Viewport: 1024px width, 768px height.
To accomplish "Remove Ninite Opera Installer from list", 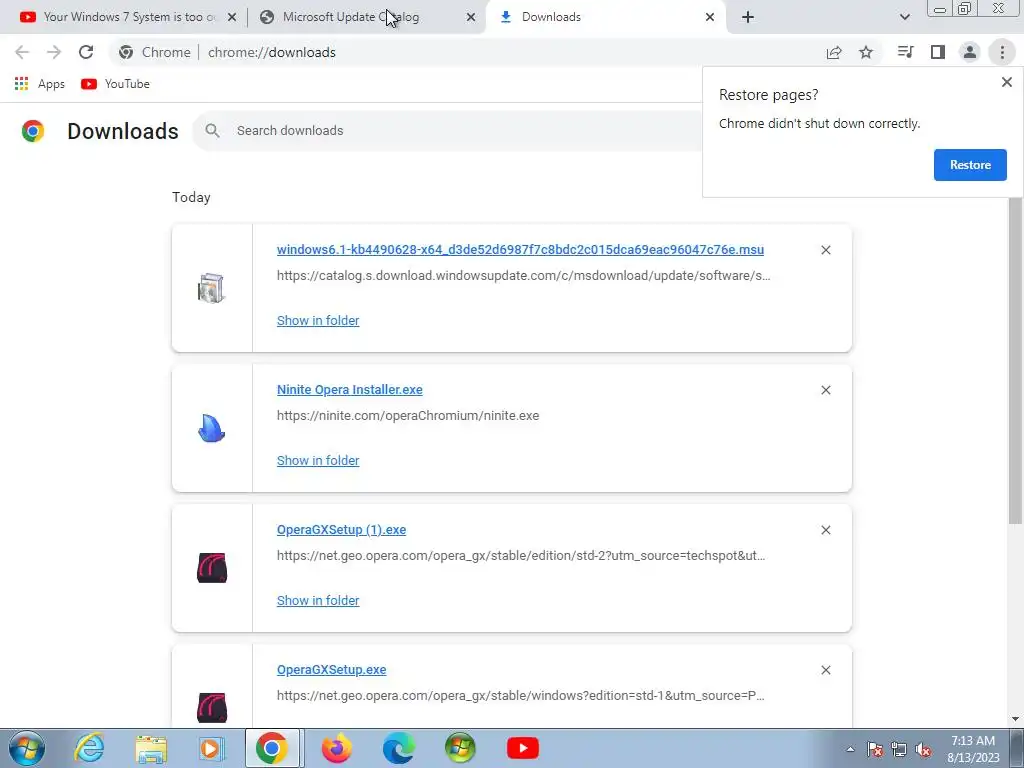I will click(825, 390).
